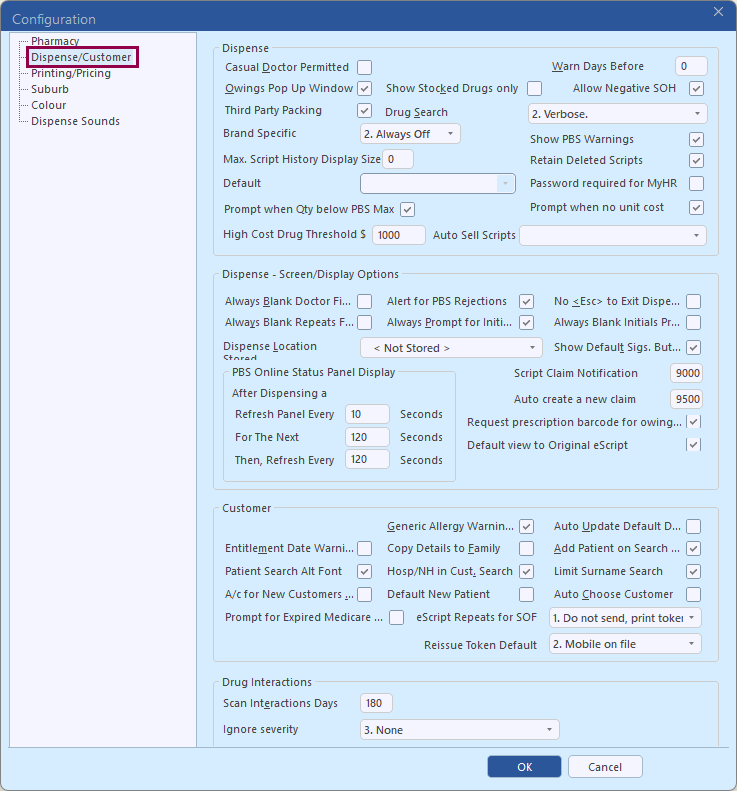
Task: Open Dispense Location Stored dropdown
Action: 451,348
